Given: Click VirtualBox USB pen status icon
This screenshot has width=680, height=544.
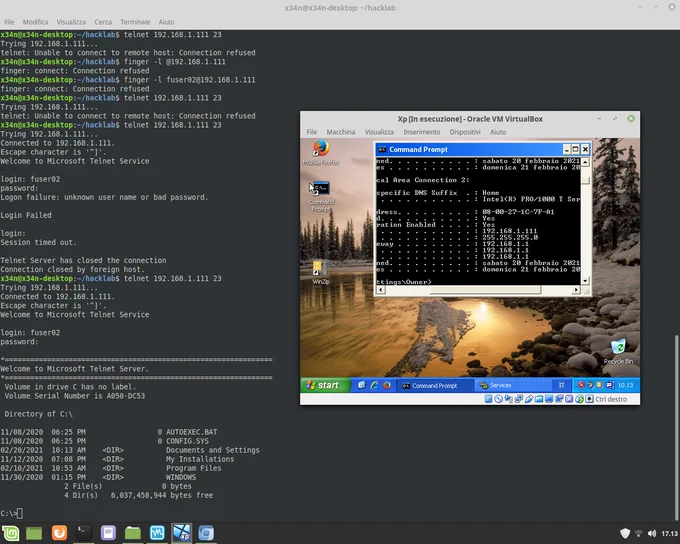Looking at the screenshot, I should click(529, 399).
